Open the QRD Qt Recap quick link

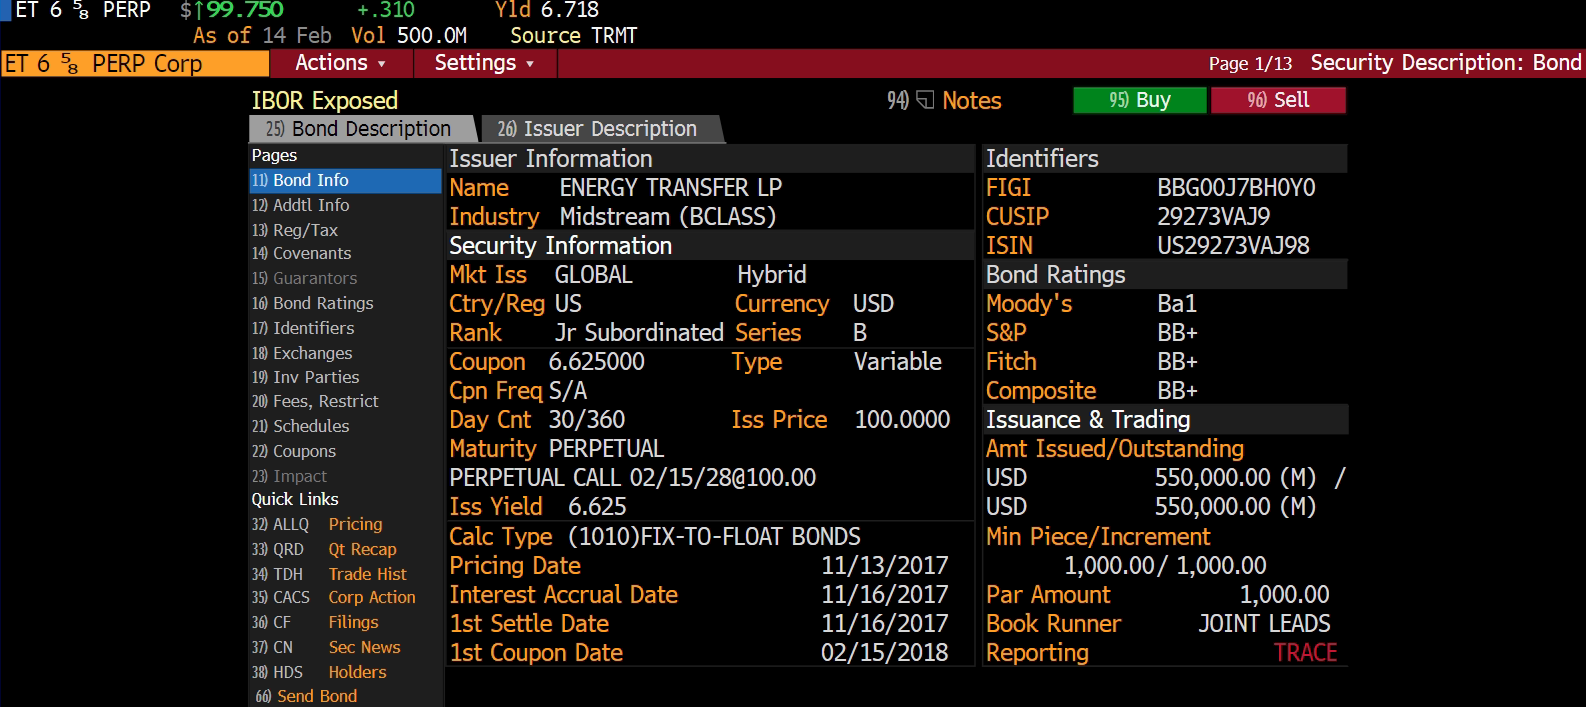click(x=324, y=549)
